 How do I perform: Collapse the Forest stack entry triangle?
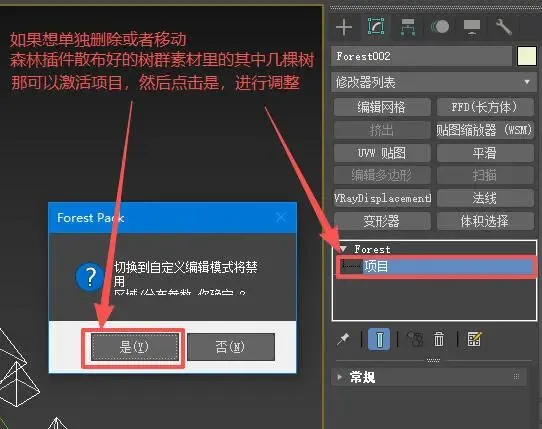click(343, 249)
